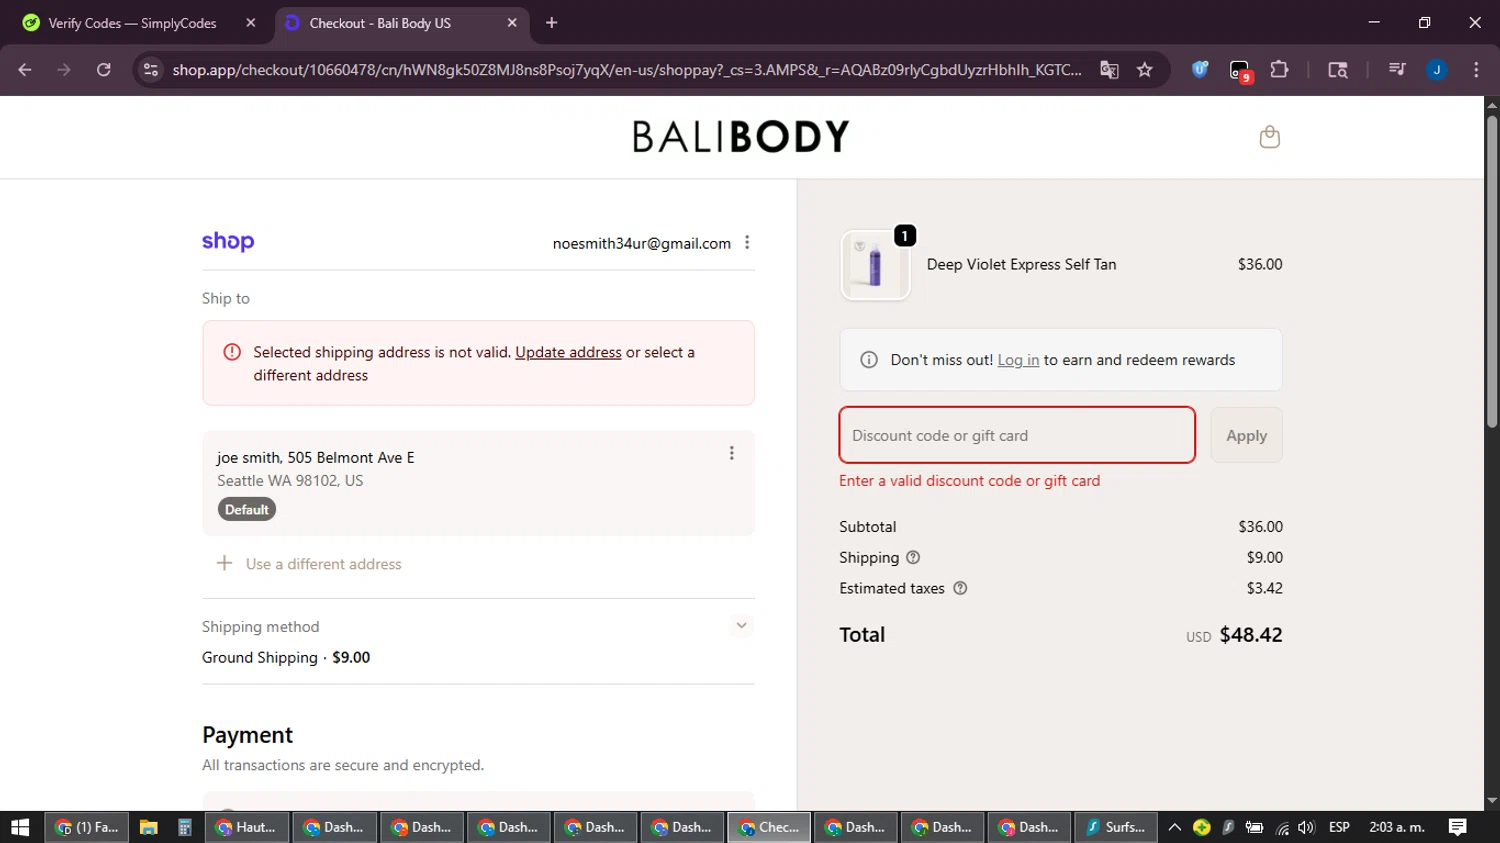Close the Verify Codes tab

251,23
